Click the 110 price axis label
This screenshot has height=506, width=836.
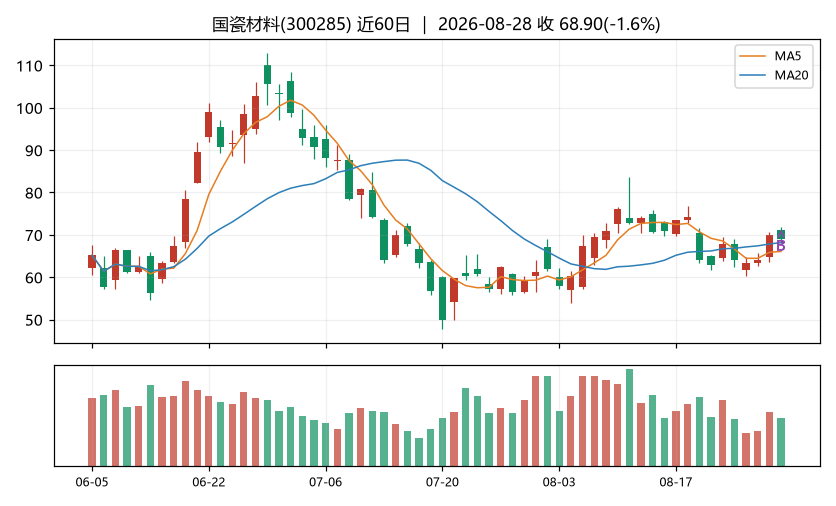pyautogui.click(x=29, y=66)
